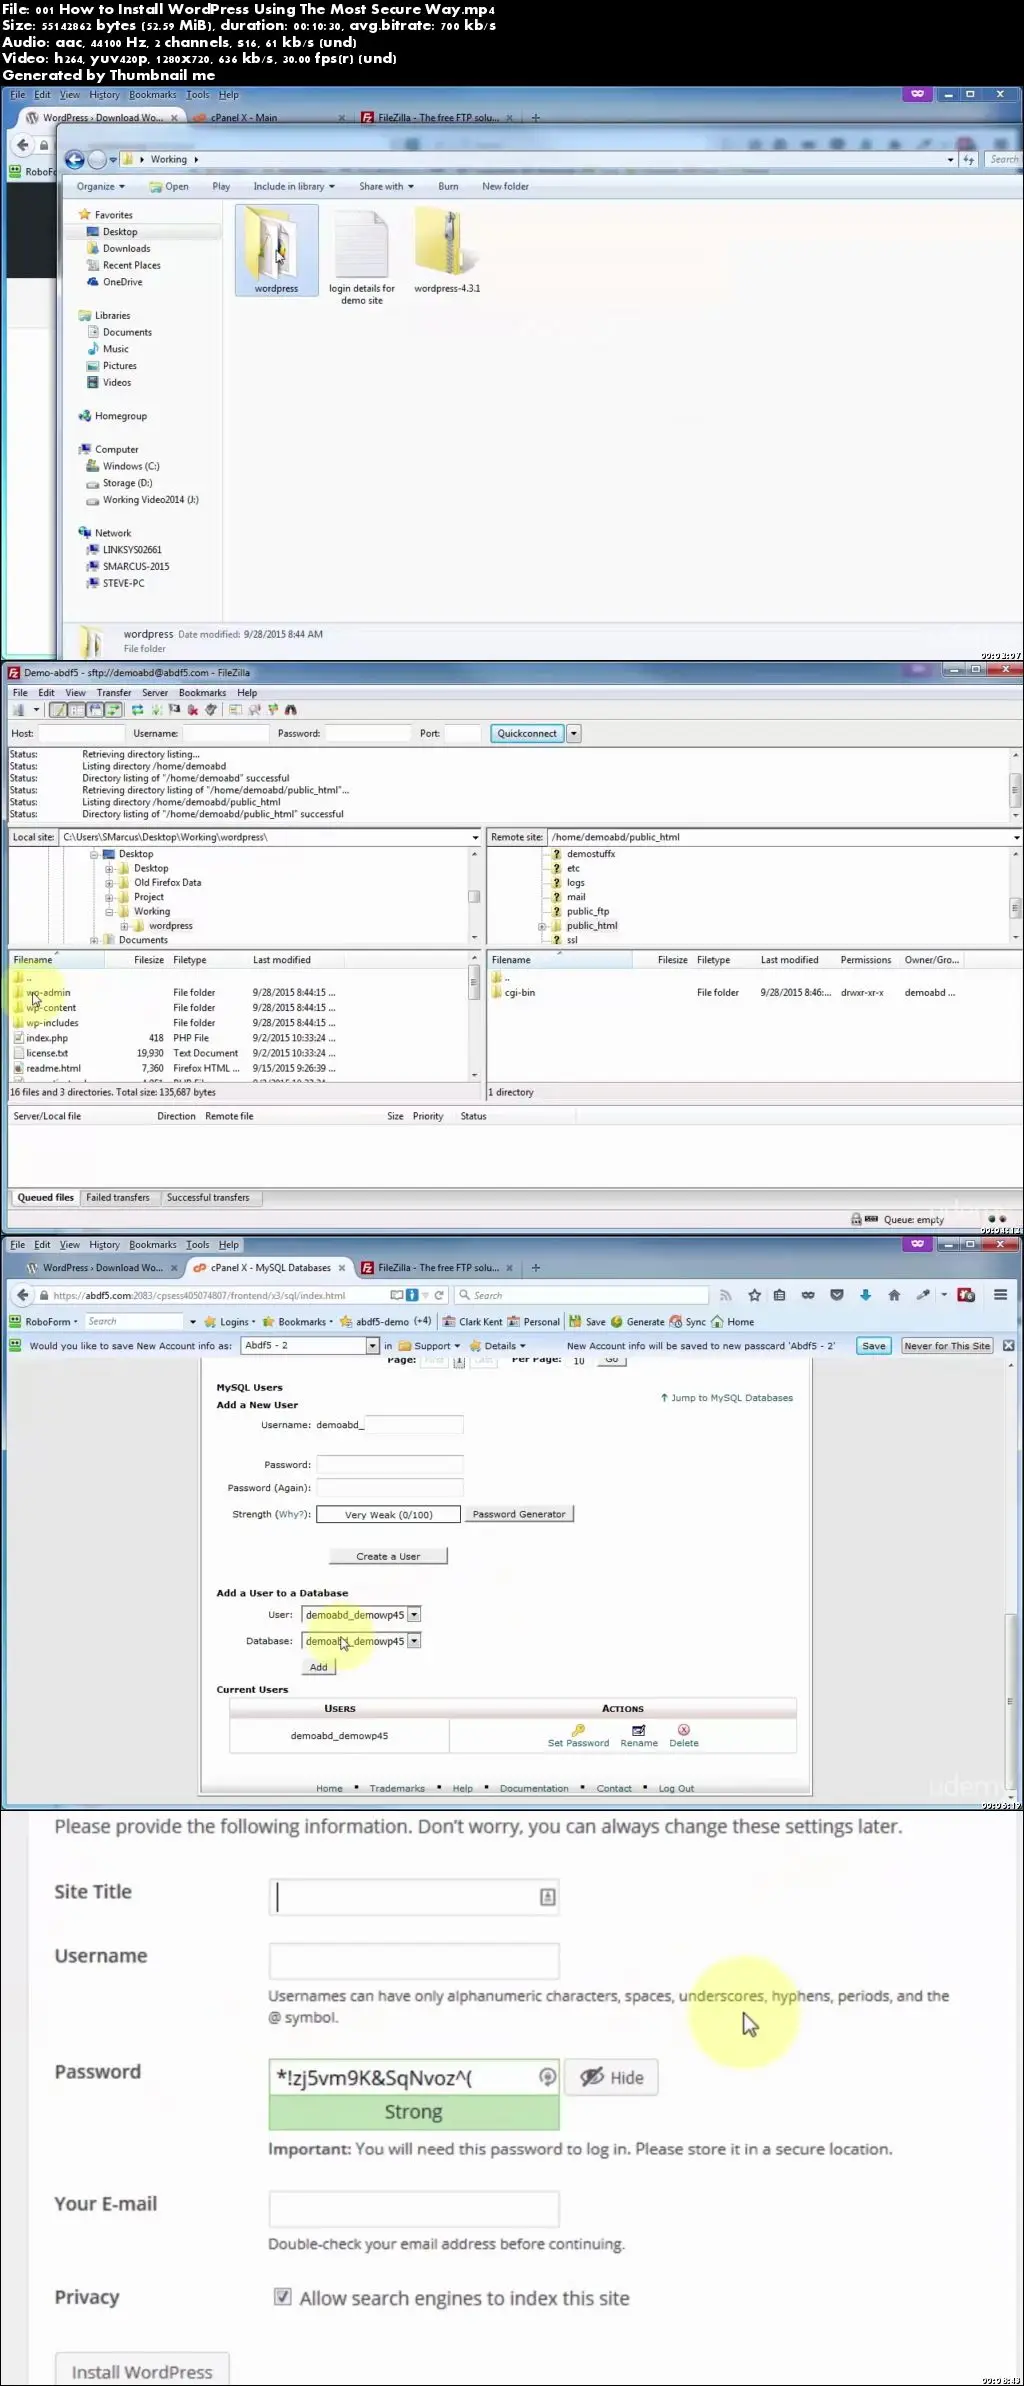Open Organize menu in Explorer window
Image resolution: width=1024 pixels, height=2386 pixels.
pos(100,186)
